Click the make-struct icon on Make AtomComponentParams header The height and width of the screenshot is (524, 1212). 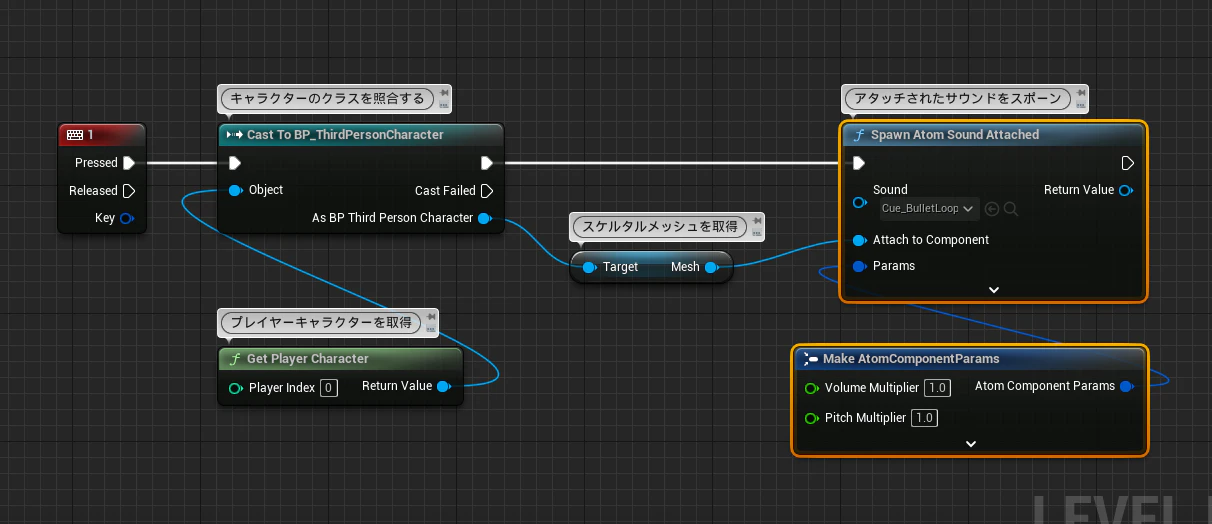click(811, 359)
